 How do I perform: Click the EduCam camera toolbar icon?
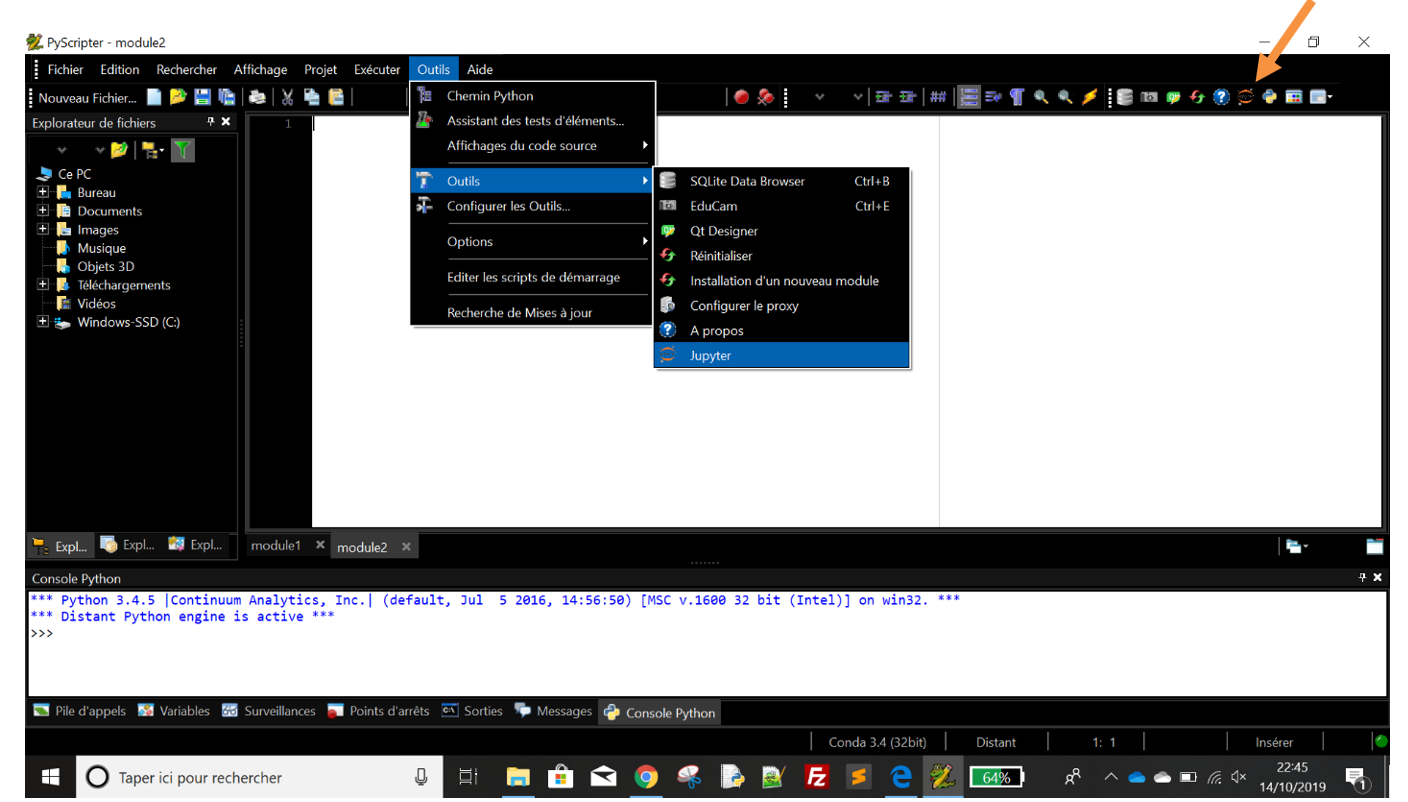tap(1149, 97)
